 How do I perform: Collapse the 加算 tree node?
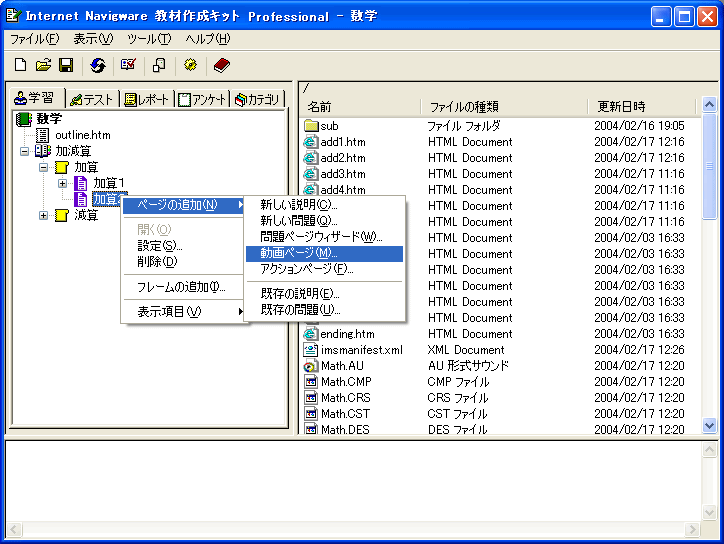click(43, 168)
